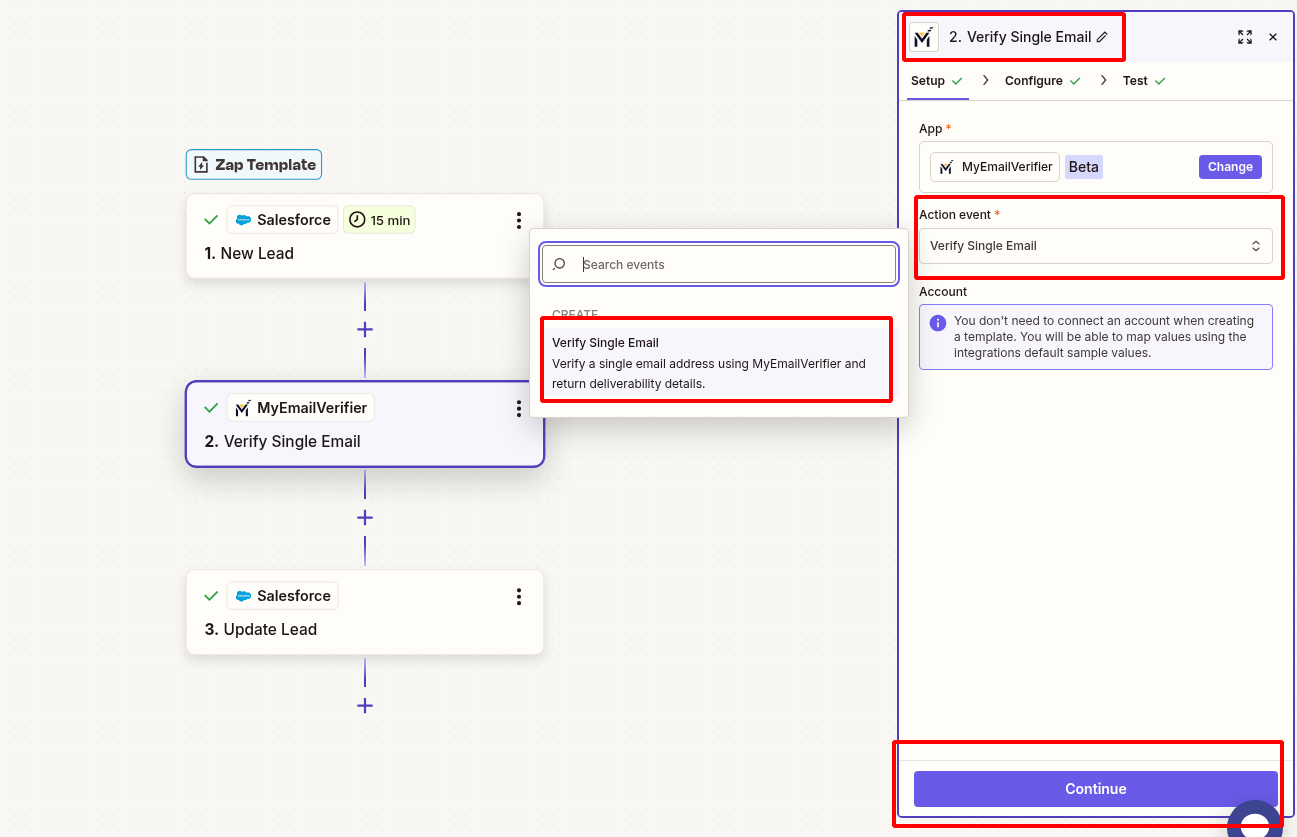Viewport: 1297px width, 837px height.
Task: Click the plus icon below Update Lead
Action: click(364, 705)
